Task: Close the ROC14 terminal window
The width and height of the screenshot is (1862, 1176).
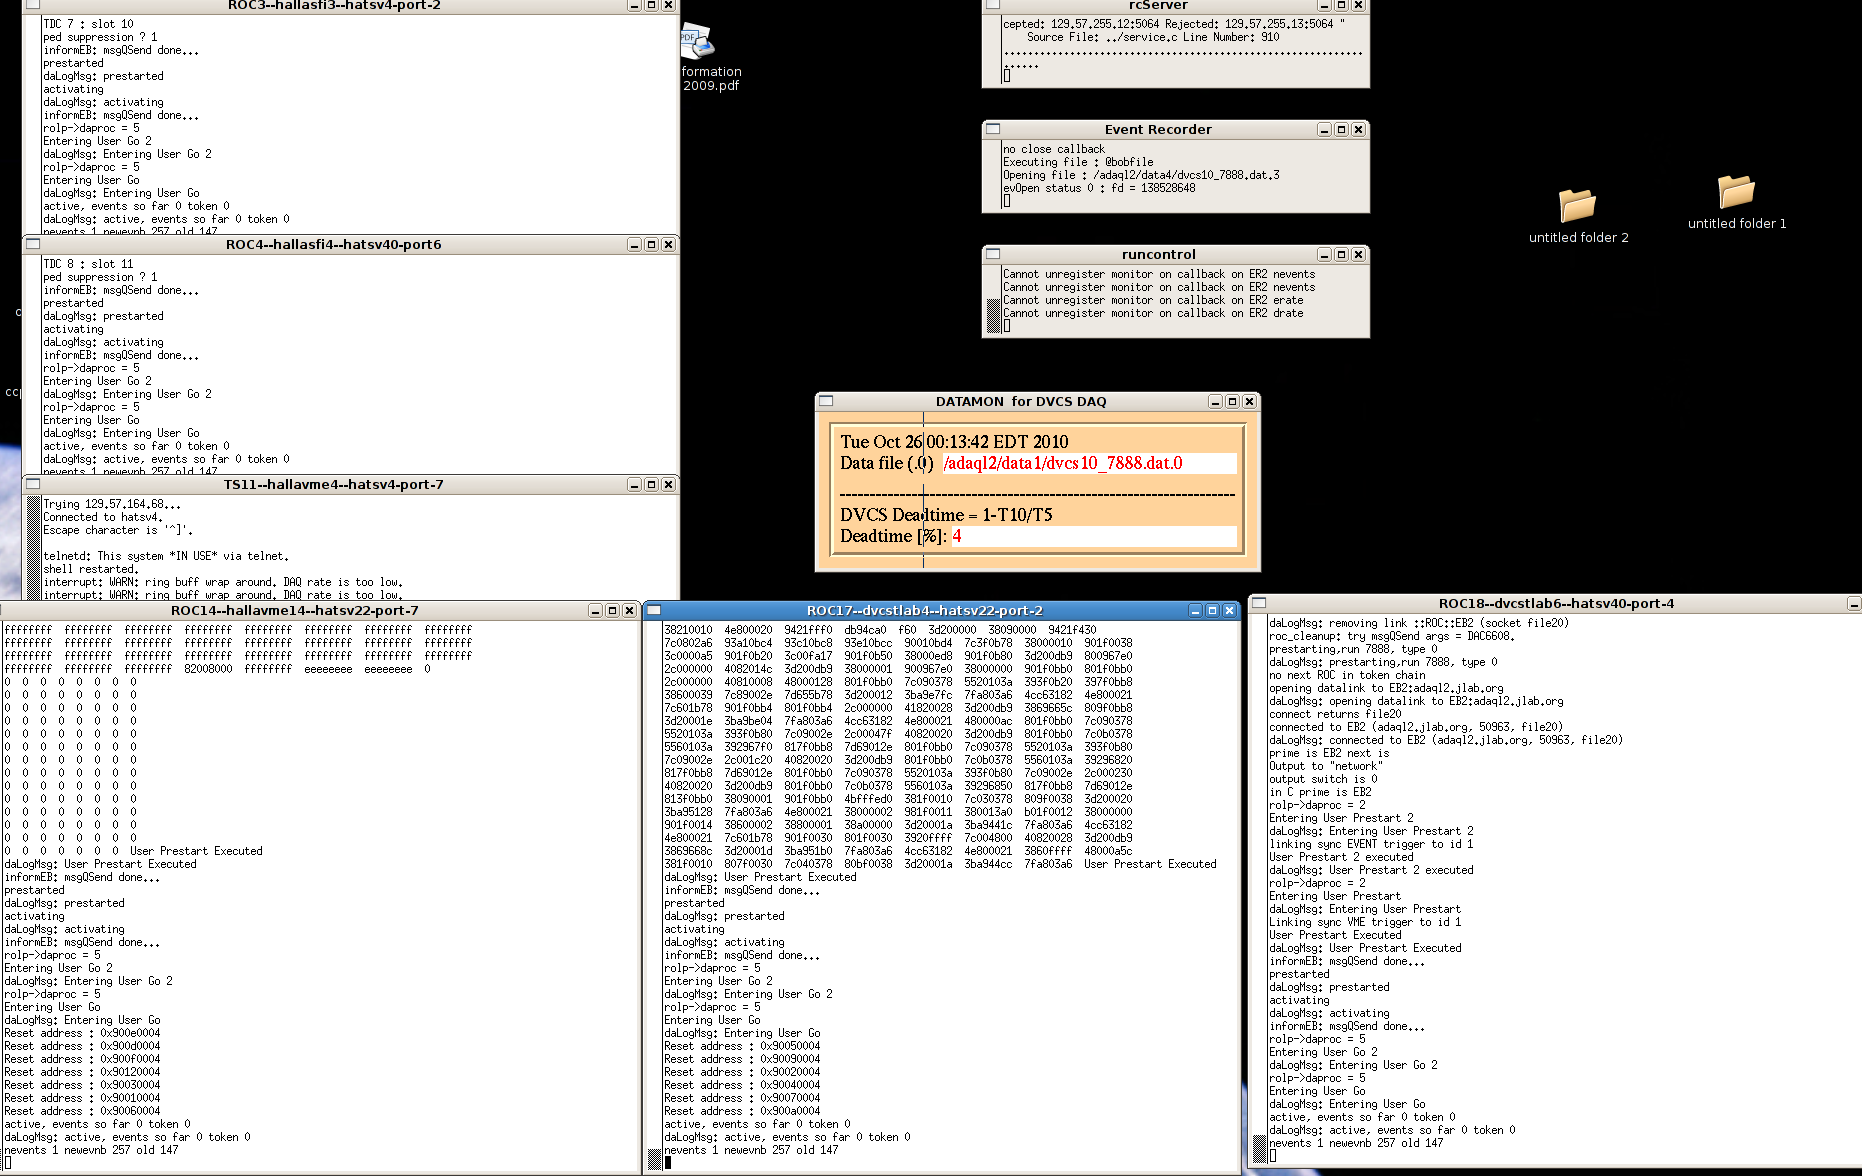Action: tap(629, 610)
